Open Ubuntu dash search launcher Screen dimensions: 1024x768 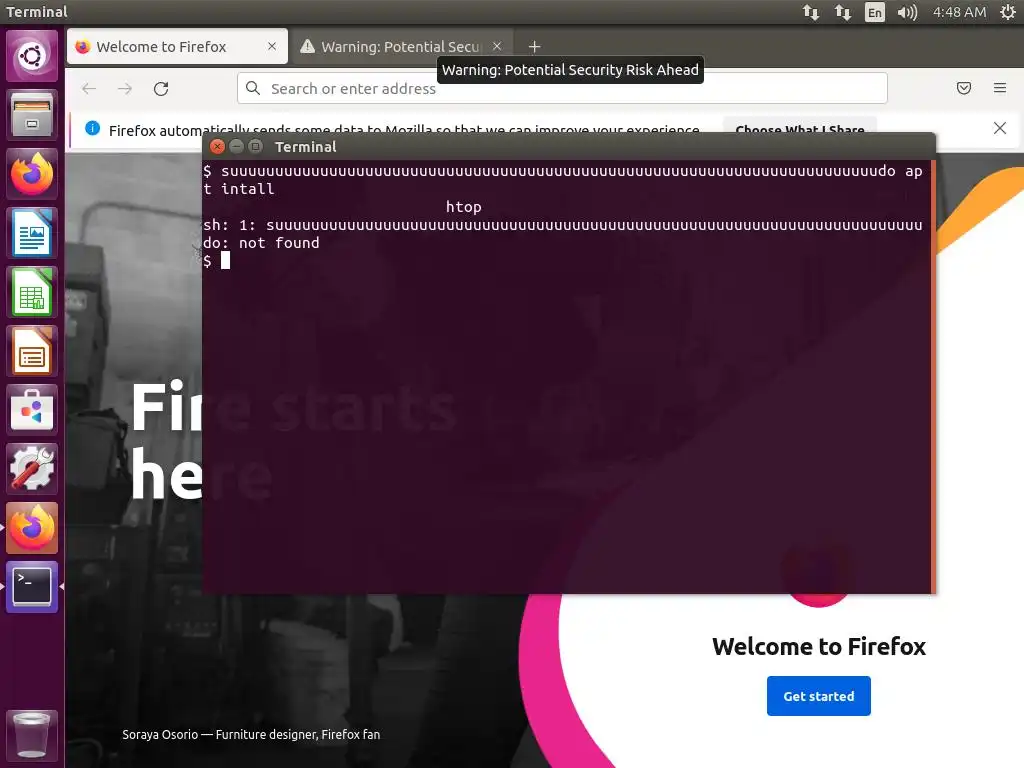click(31, 56)
